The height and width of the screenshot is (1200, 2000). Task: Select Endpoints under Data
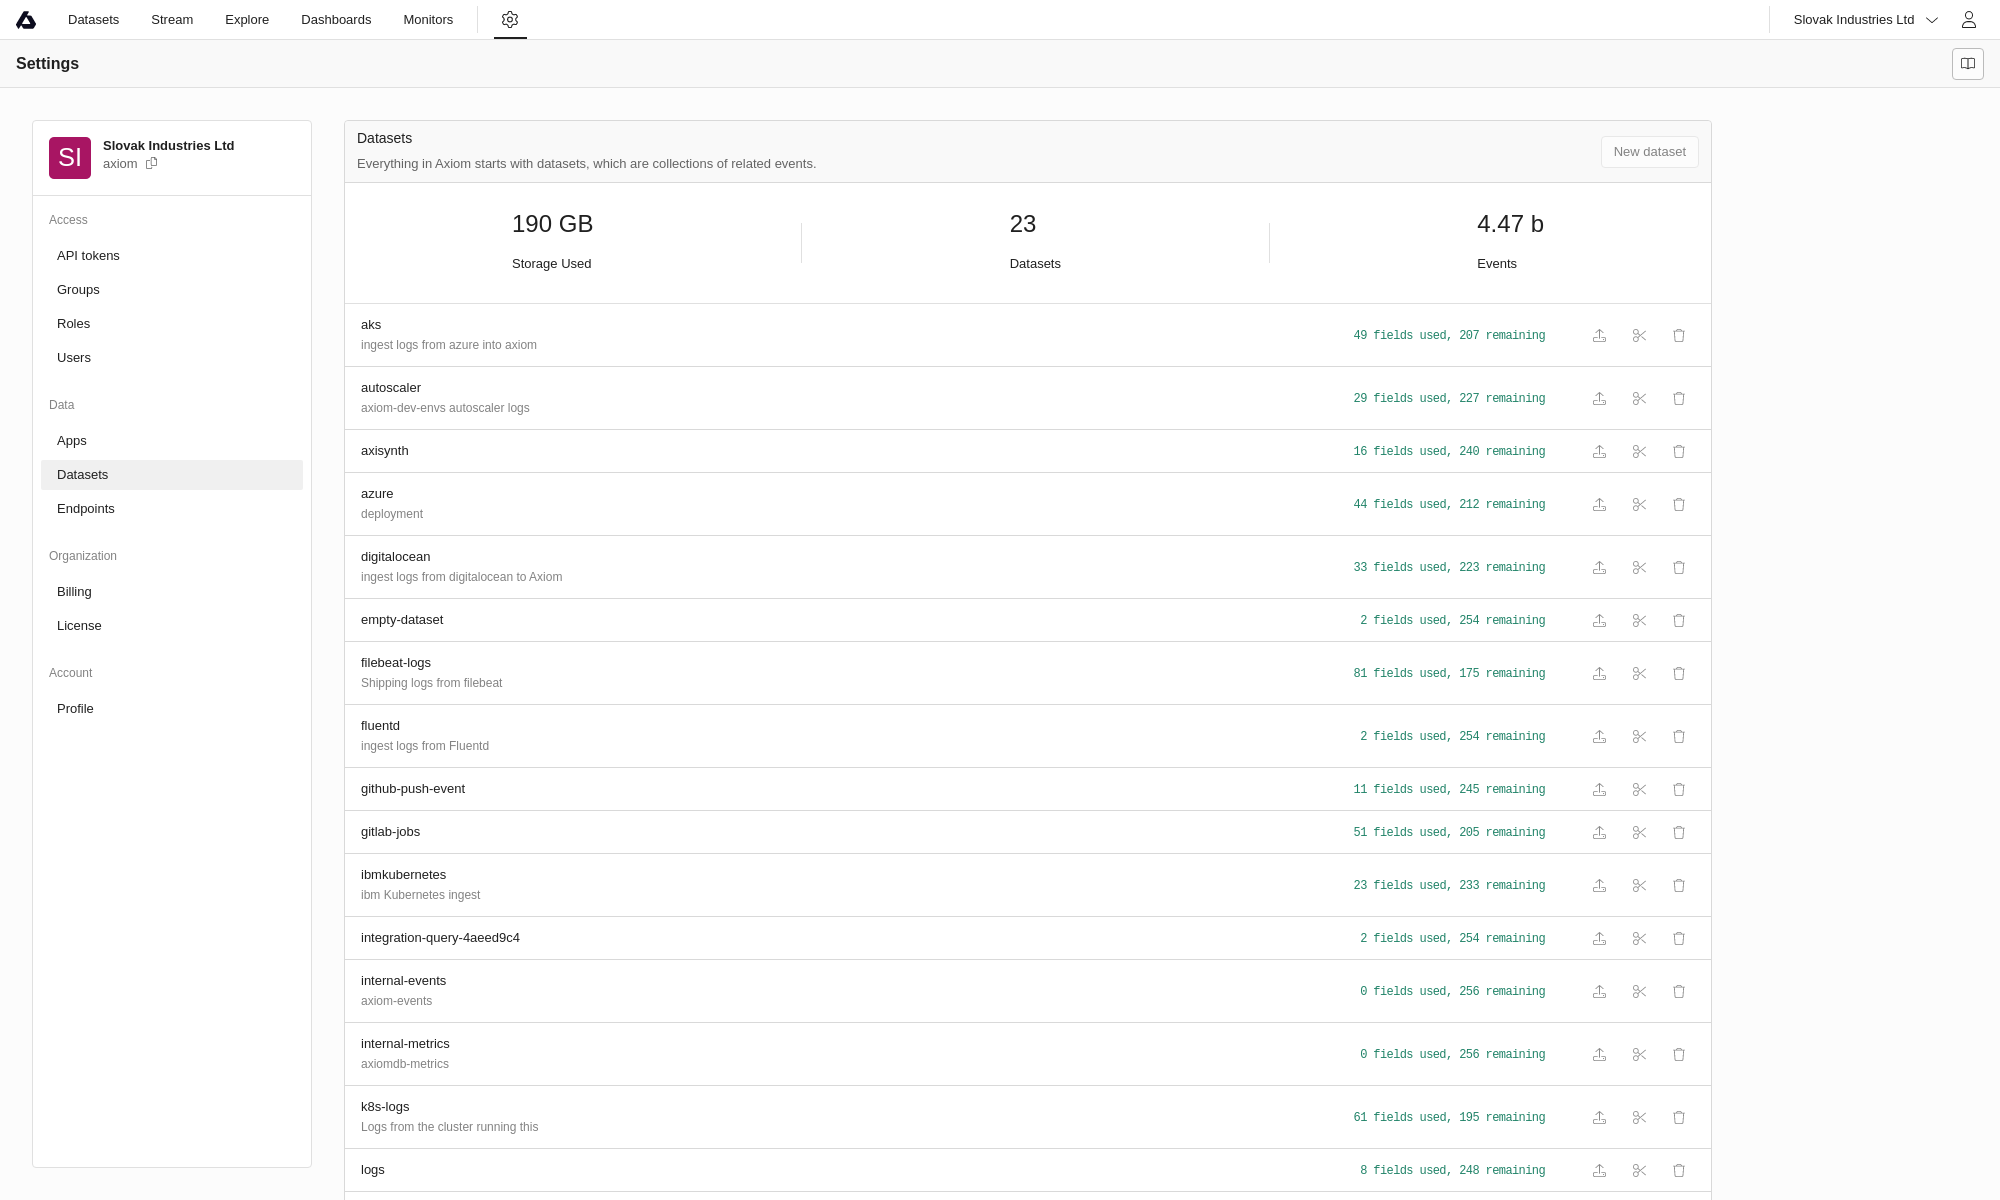pyautogui.click(x=86, y=509)
